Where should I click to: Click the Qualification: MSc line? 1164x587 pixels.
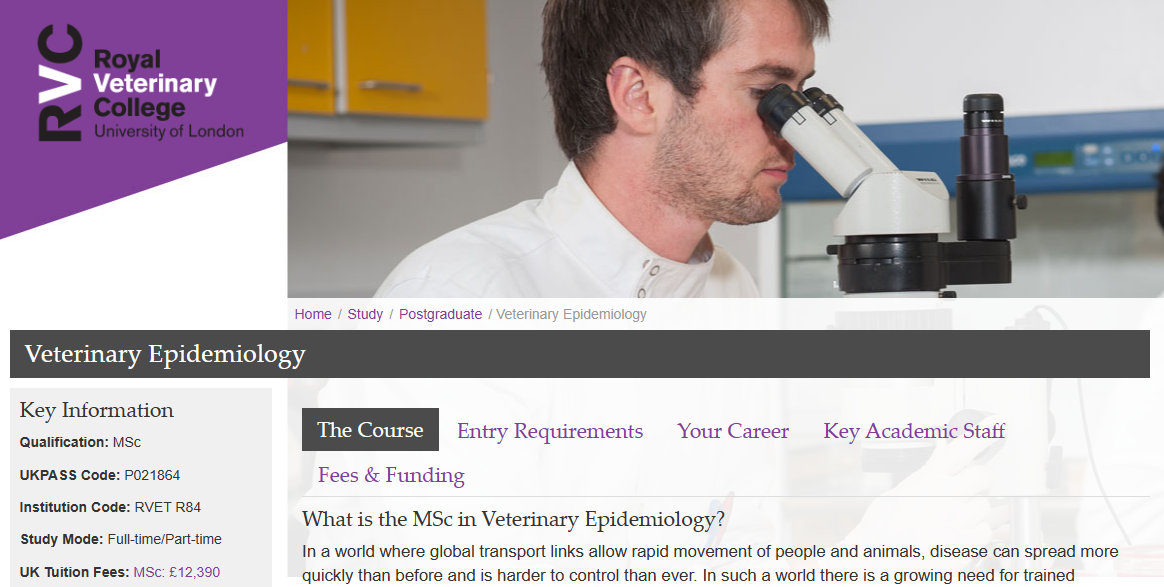pyautogui.click(x=80, y=442)
